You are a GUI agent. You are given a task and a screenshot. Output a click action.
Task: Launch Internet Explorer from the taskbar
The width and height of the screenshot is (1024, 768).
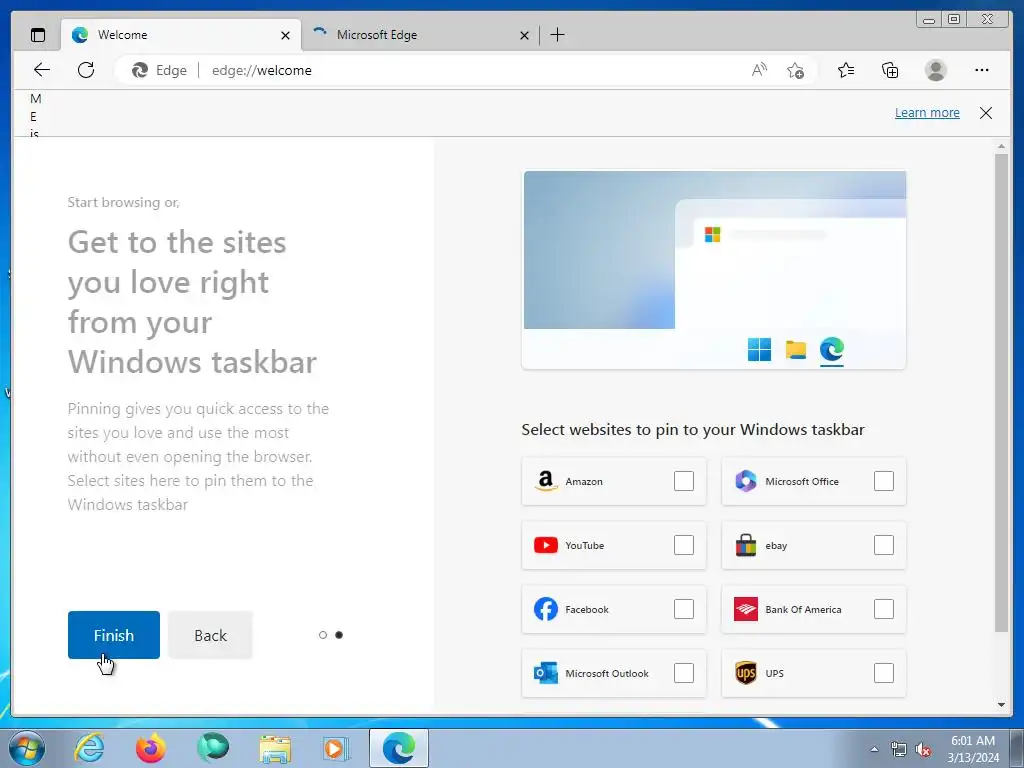click(89, 748)
